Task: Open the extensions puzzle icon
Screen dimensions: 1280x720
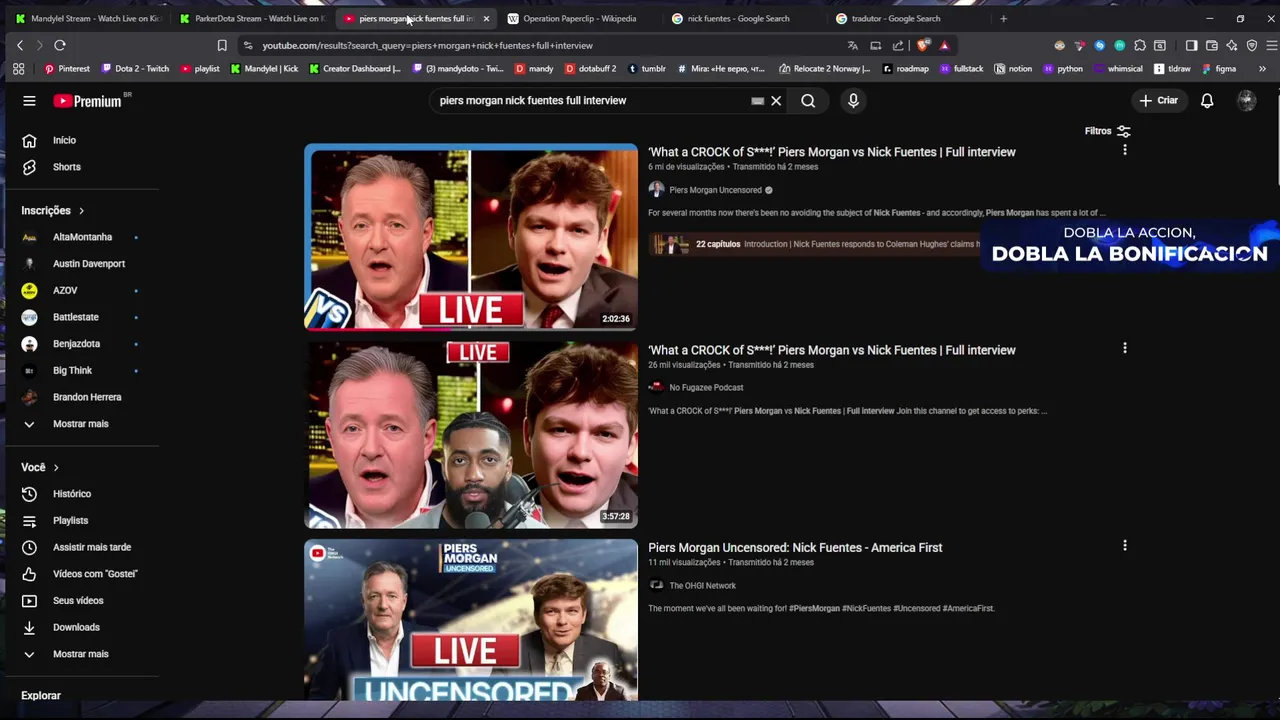Action: [1139, 45]
